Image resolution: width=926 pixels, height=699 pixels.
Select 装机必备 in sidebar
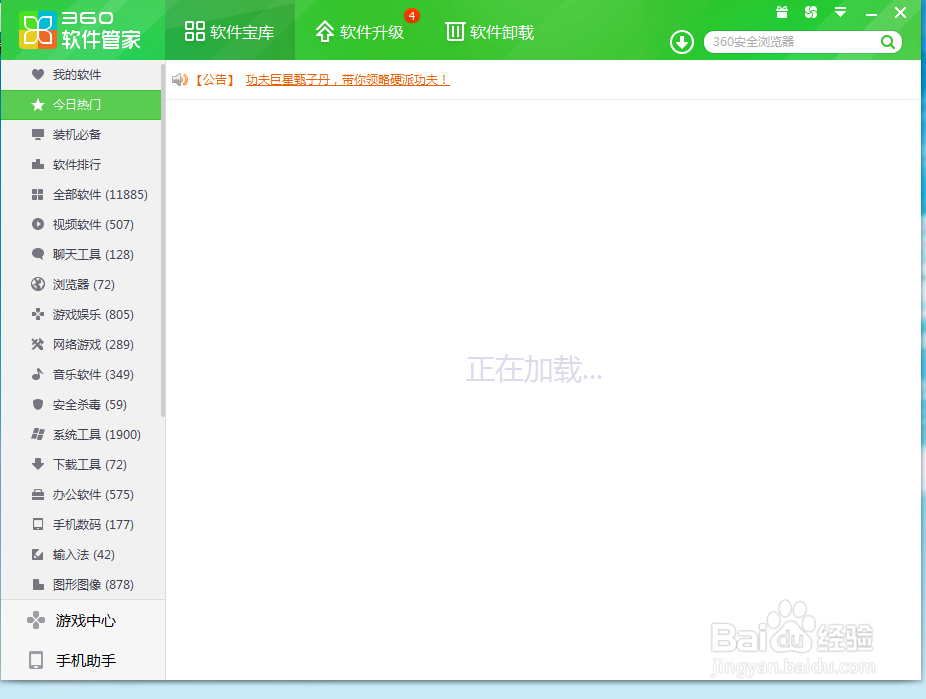point(81,135)
